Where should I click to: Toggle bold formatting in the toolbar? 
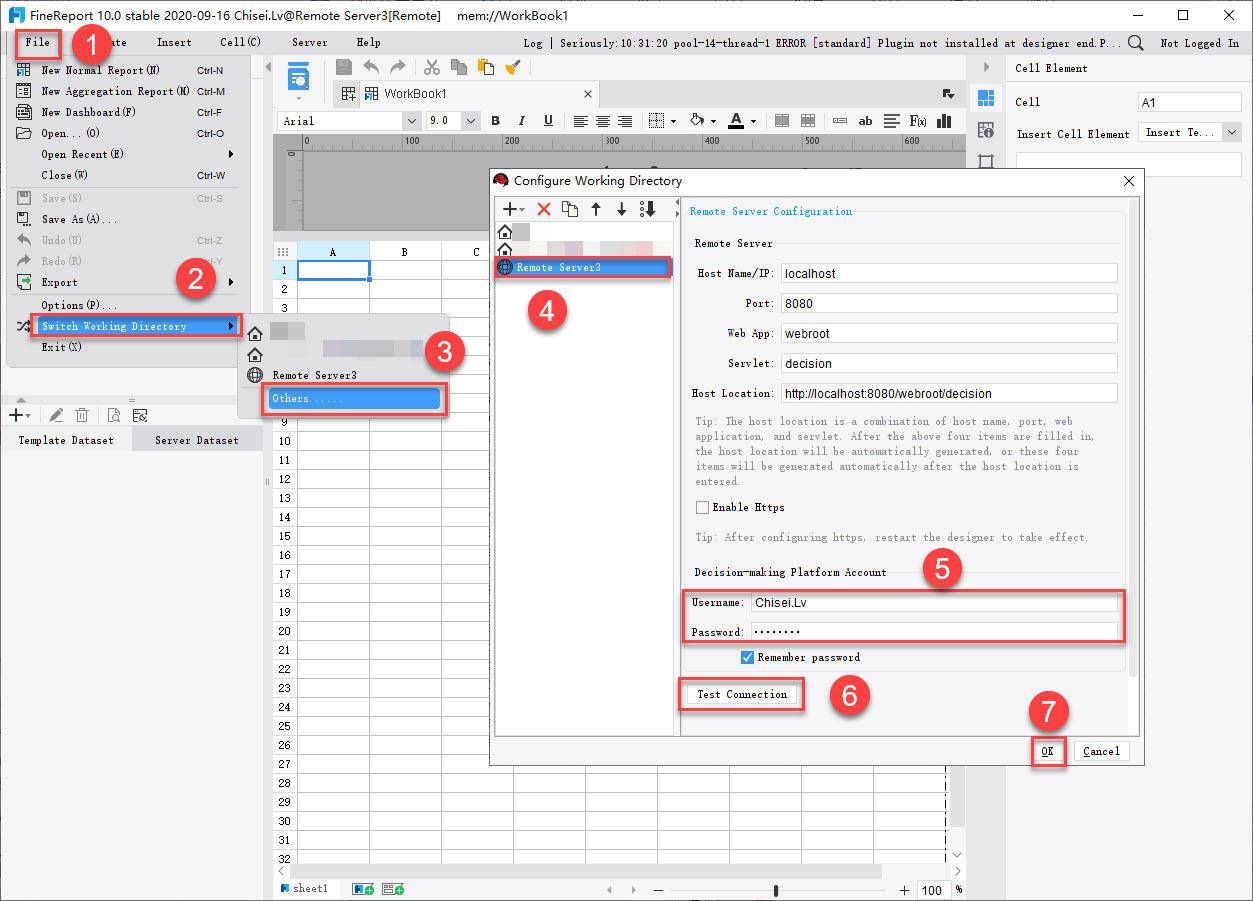[495, 120]
